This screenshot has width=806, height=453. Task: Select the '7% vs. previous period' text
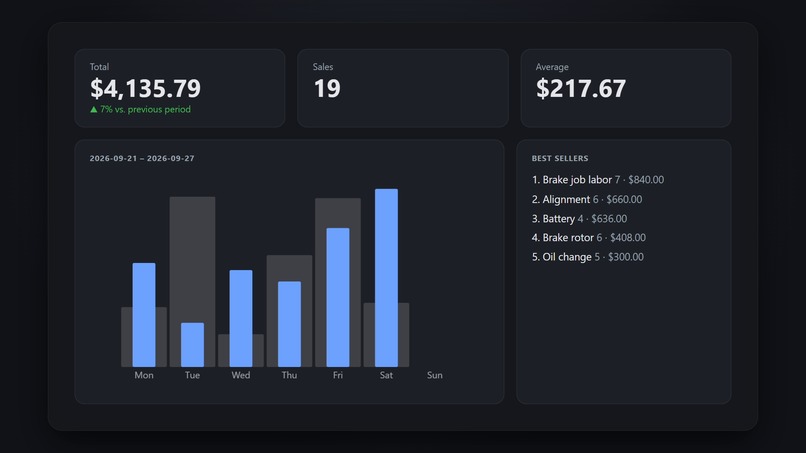[145, 110]
